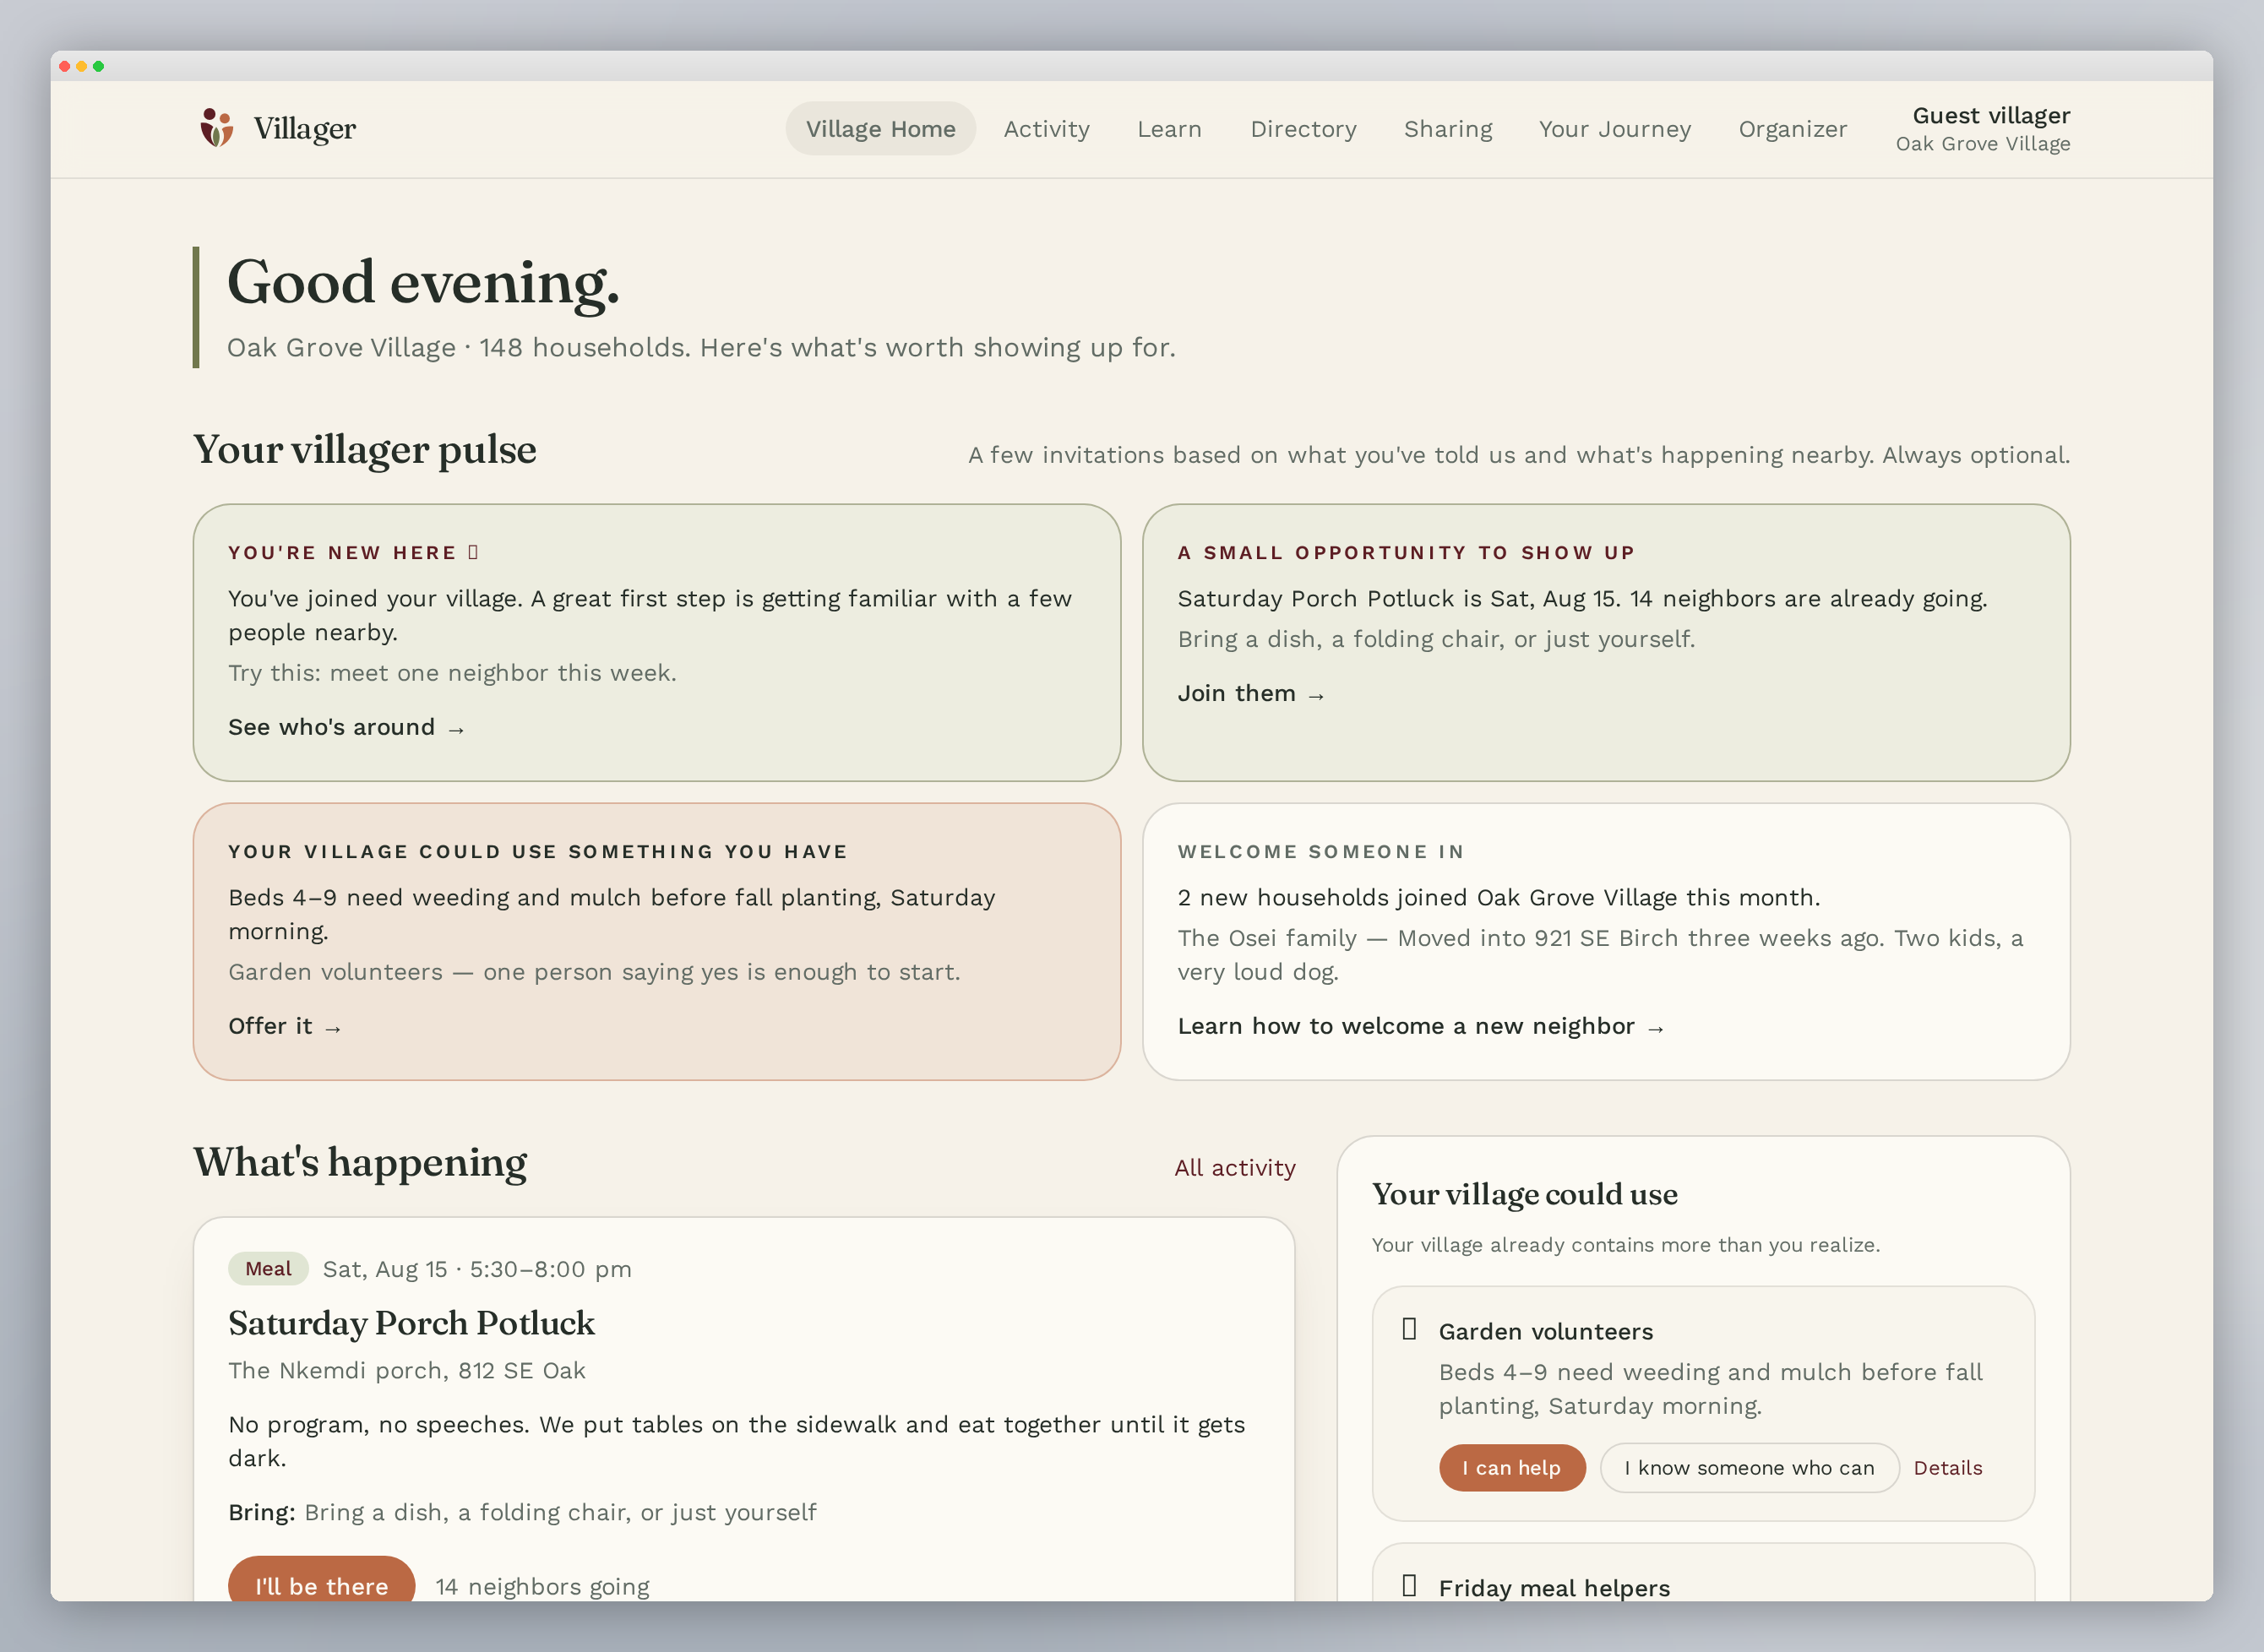Screen dimensions: 2264x1652
Task: Click 'Your village could use something you have' label
Action: coord(538,851)
